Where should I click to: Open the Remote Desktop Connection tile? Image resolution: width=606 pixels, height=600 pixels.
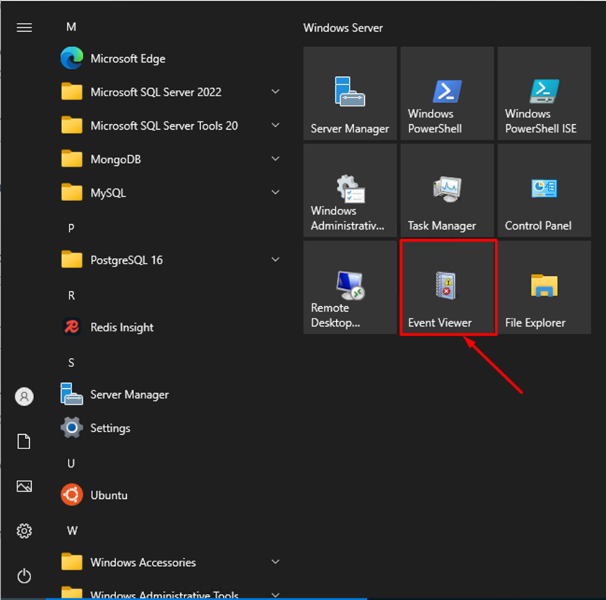(350, 288)
